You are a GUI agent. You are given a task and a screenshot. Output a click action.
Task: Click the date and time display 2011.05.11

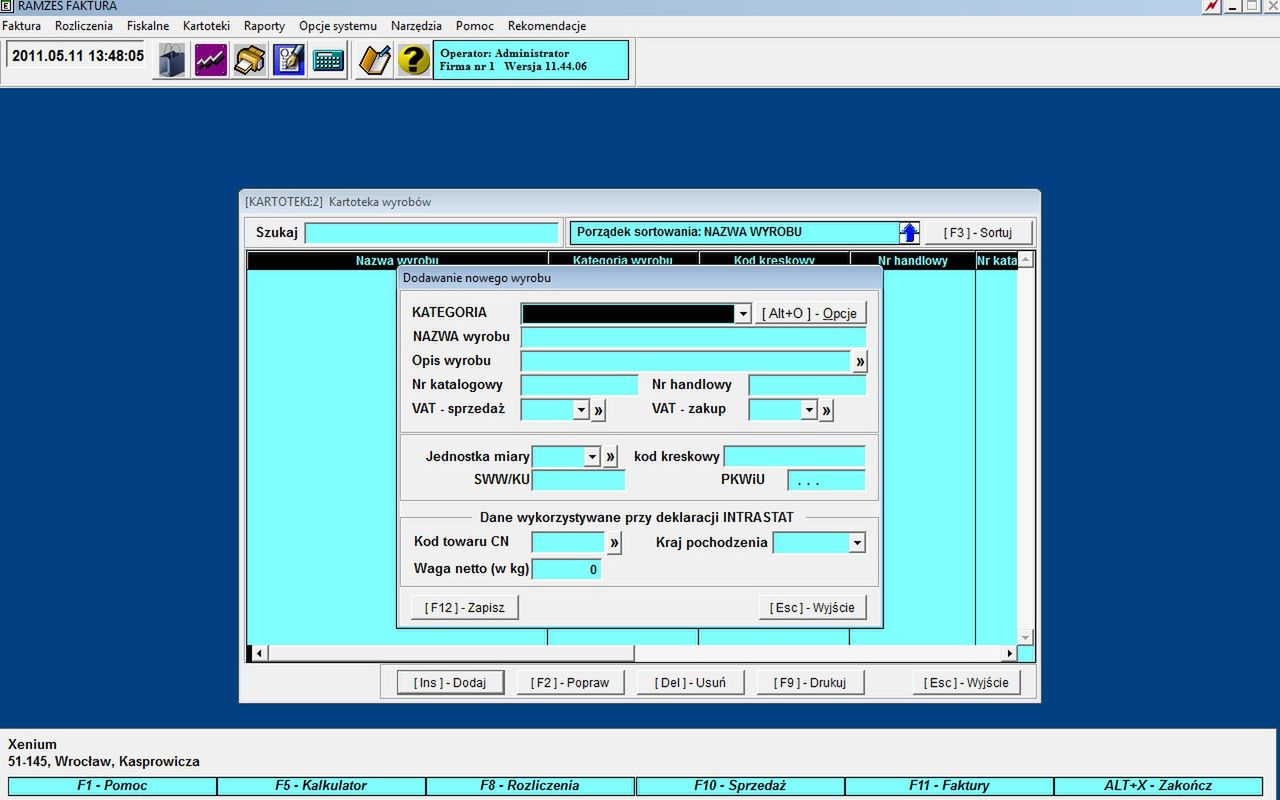(x=78, y=56)
